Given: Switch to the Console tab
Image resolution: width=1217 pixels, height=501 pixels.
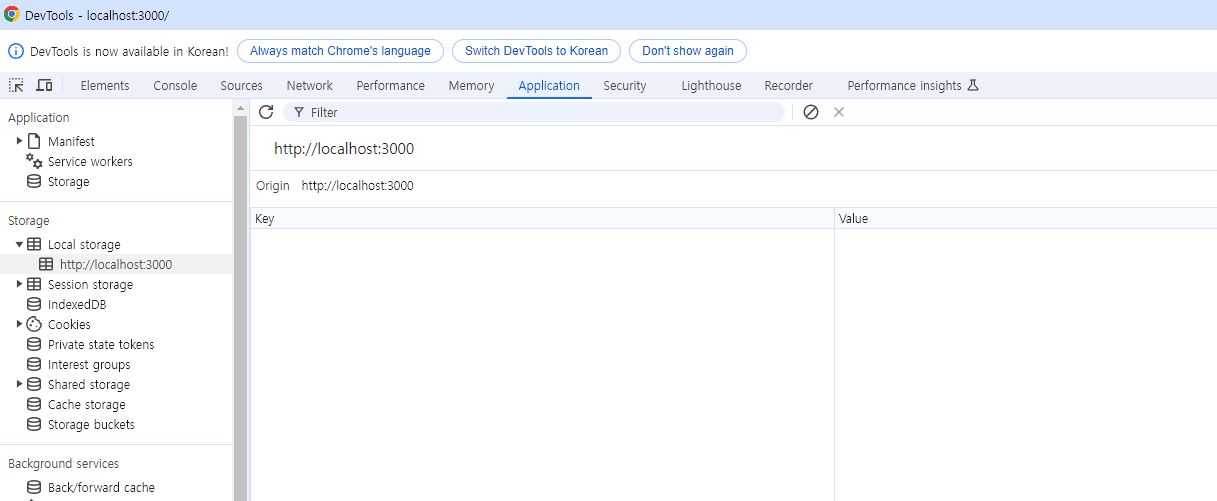Looking at the screenshot, I should click(x=175, y=86).
